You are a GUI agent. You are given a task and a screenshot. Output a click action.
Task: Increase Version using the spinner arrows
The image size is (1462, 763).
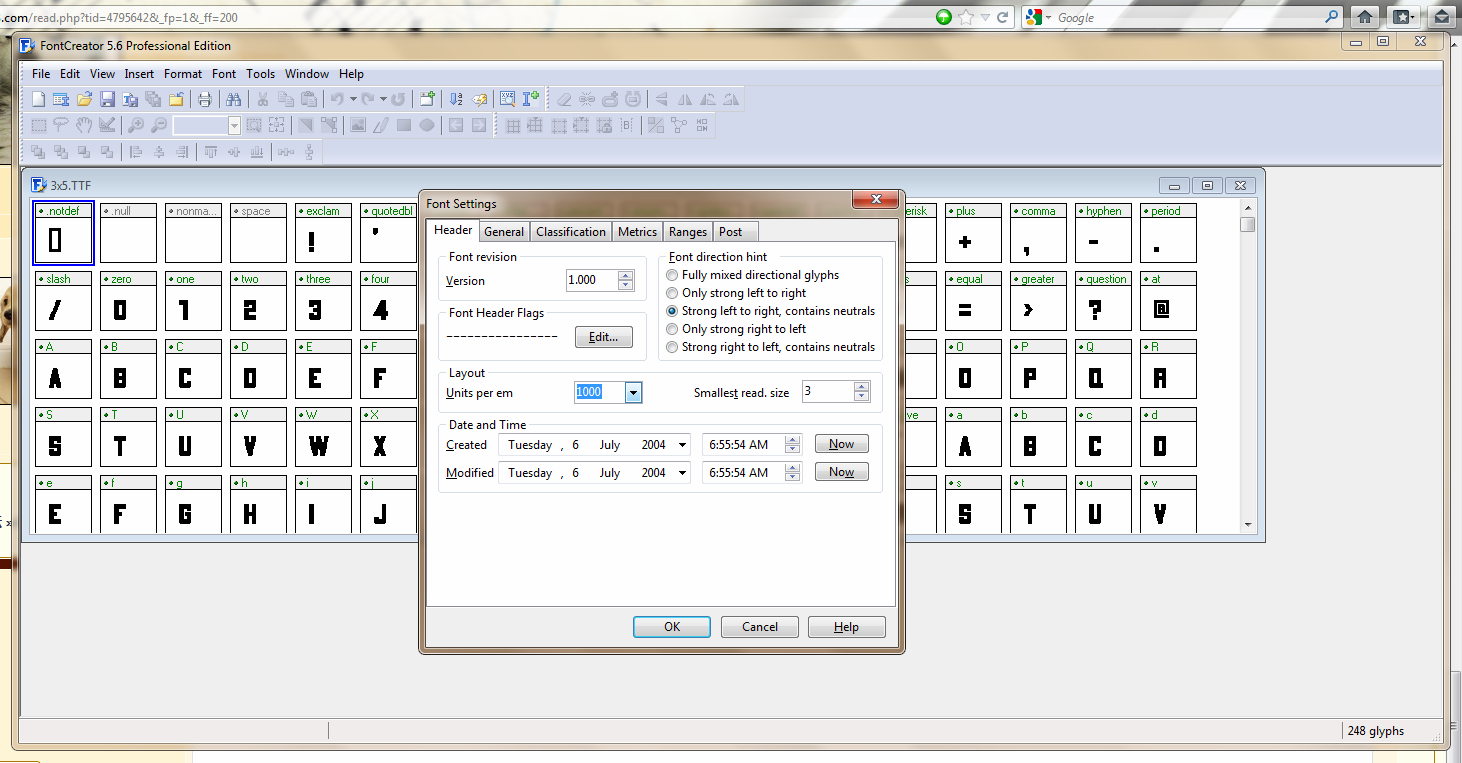628,277
